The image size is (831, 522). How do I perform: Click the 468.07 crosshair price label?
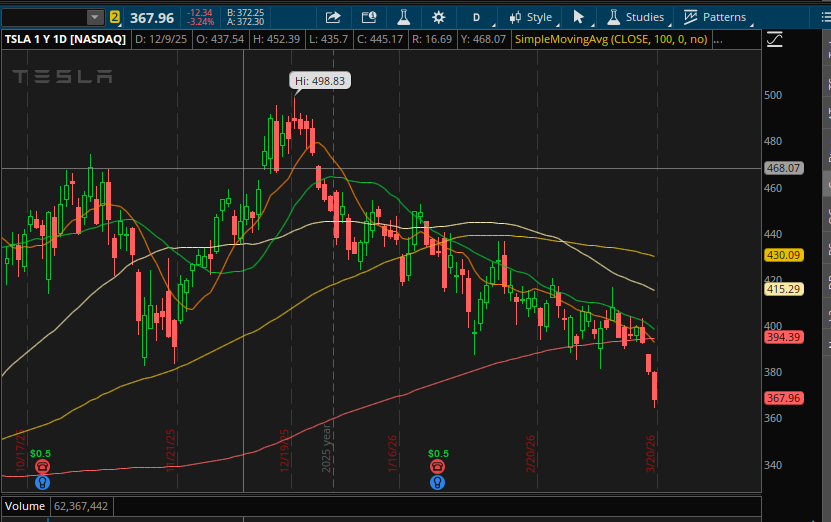click(784, 169)
